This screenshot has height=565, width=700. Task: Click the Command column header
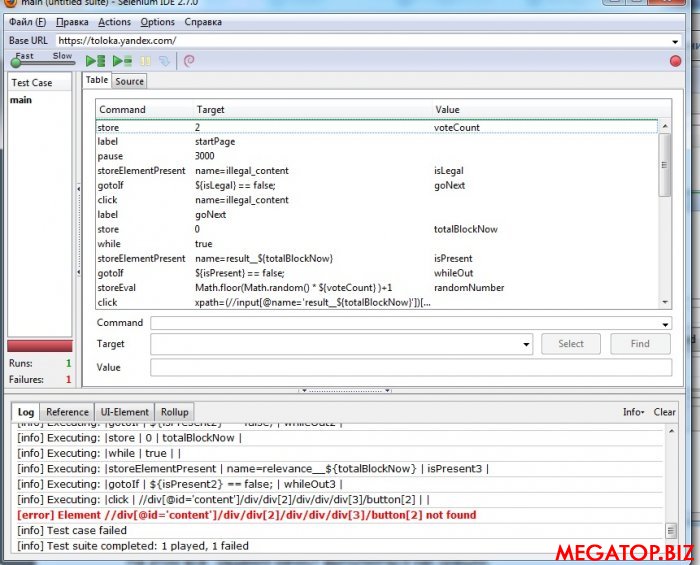[x=146, y=110]
